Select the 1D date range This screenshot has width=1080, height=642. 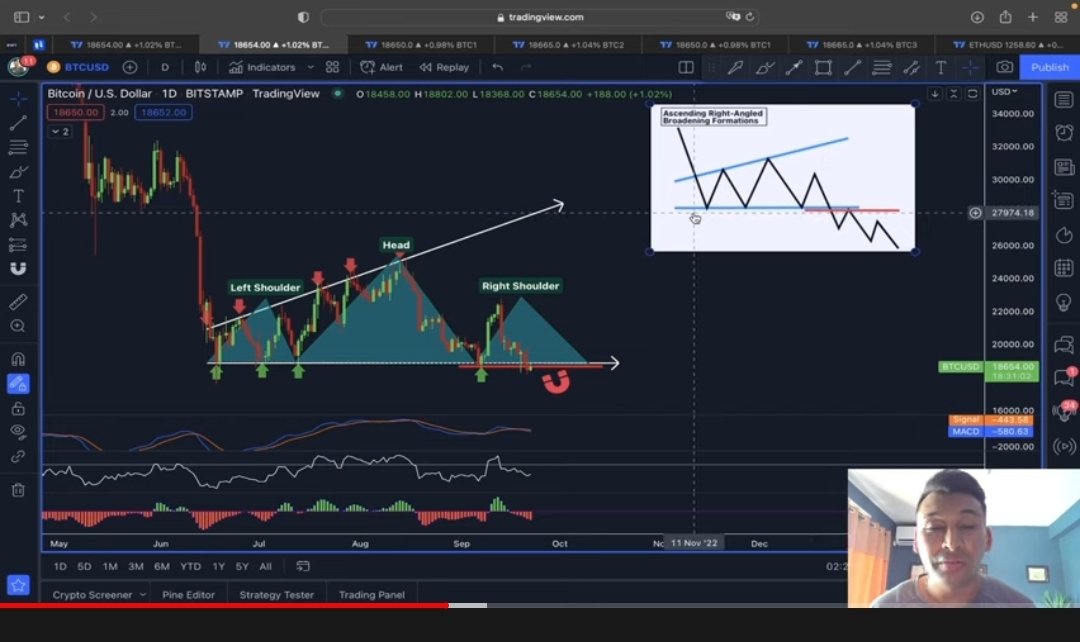[60, 566]
